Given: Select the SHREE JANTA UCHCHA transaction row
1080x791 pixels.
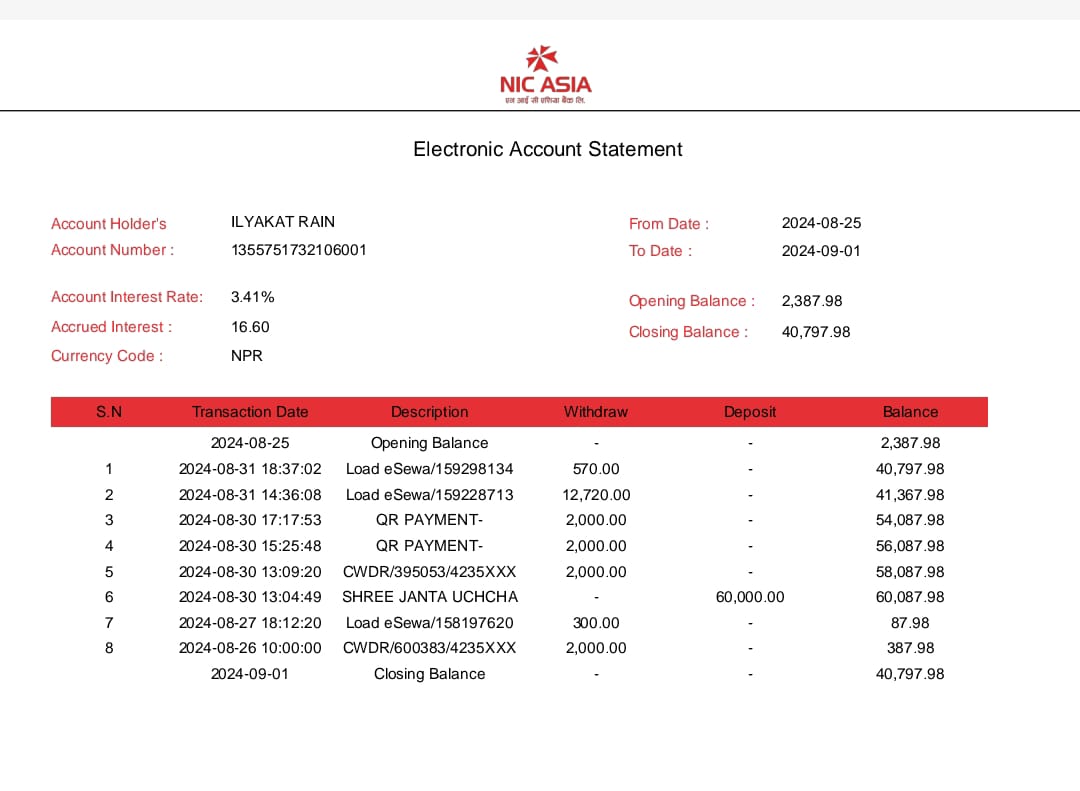Looking at the screenshot, I should [519, 597].
